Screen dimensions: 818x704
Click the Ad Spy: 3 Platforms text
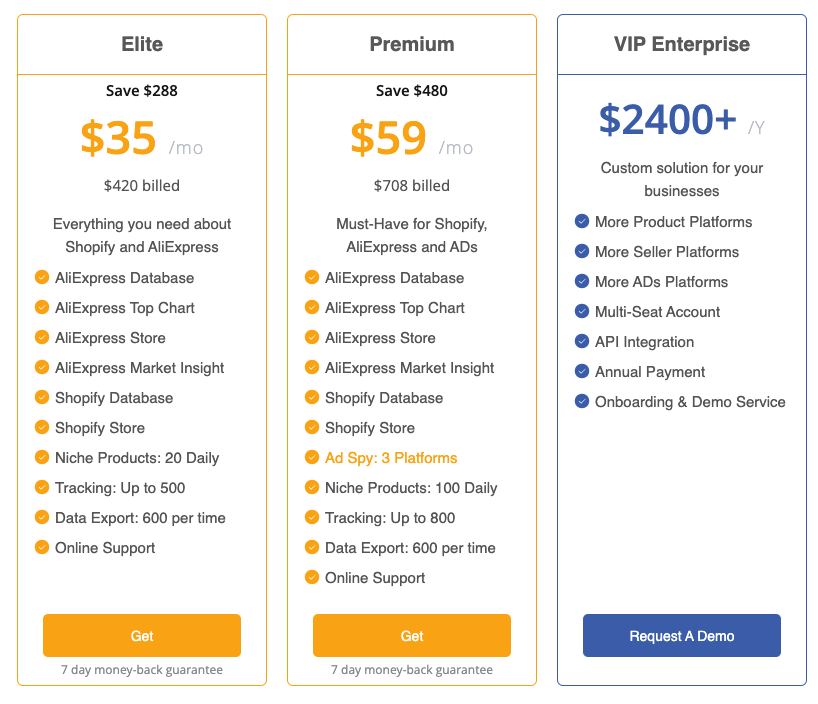391,458
